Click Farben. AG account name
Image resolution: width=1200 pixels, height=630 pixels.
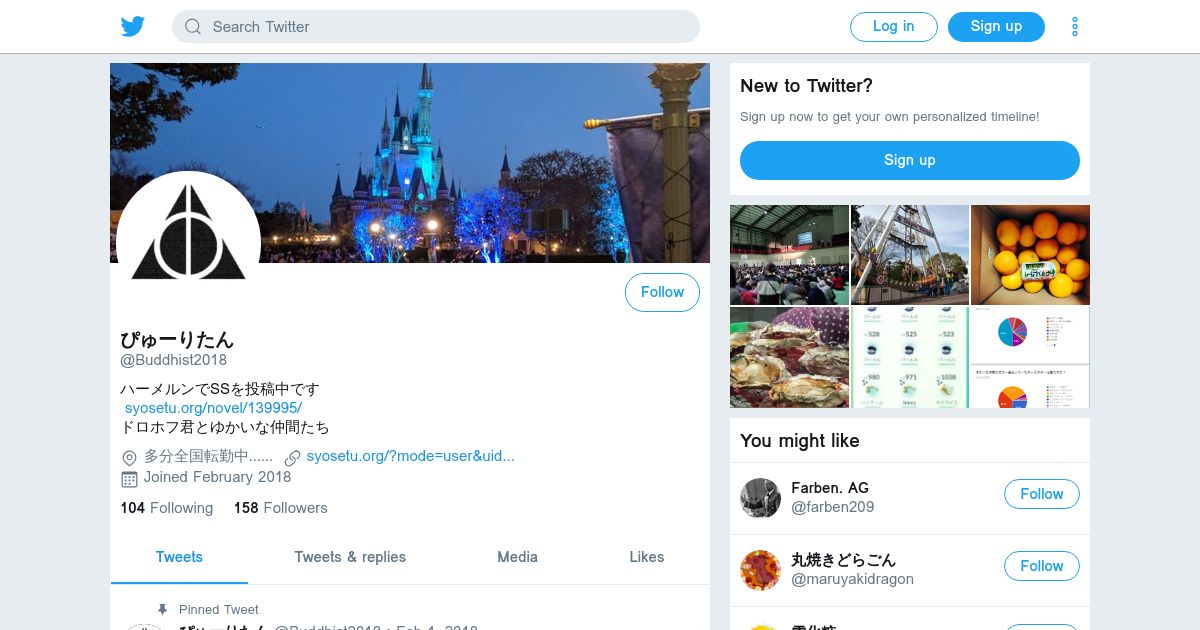point(830,488)
